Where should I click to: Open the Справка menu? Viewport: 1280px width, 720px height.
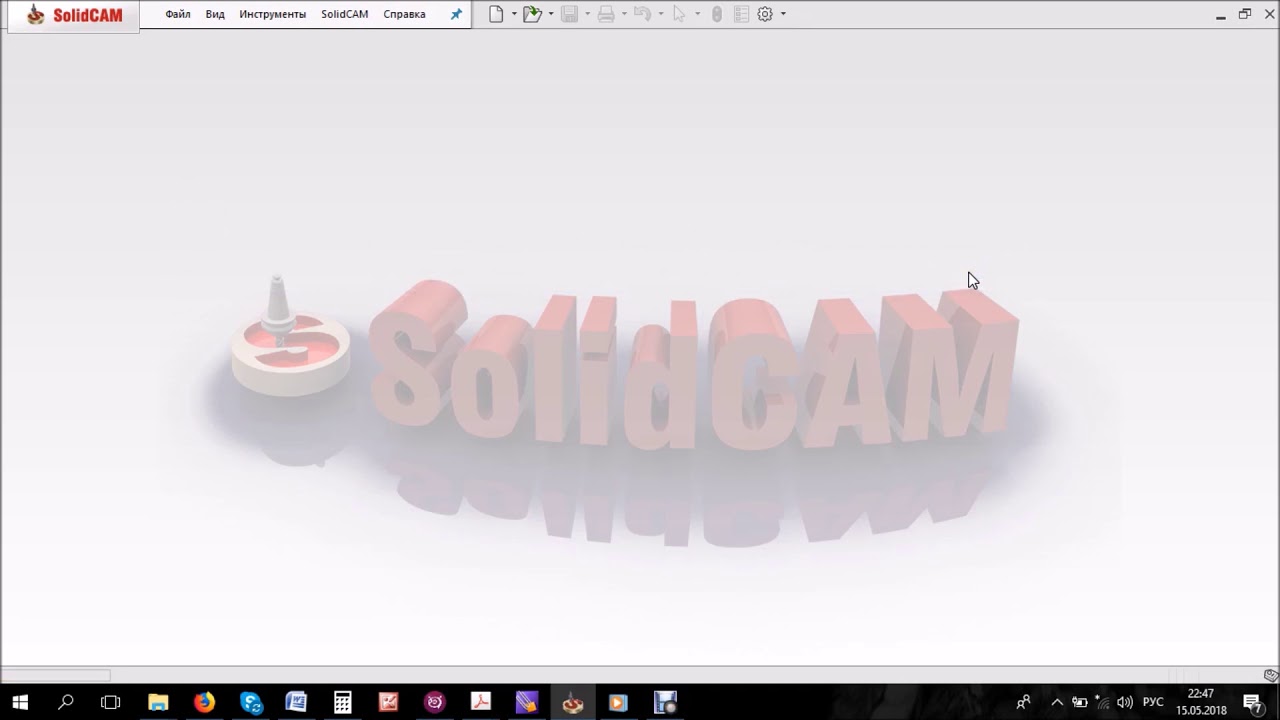tap(404, 14)
